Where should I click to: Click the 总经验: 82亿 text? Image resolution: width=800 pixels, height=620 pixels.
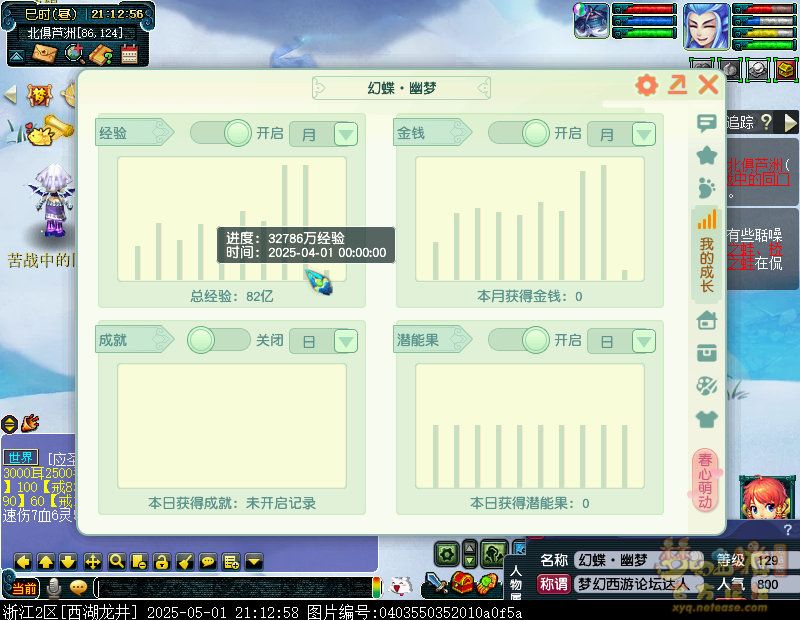pyautogui.click(x=232, y=296)
